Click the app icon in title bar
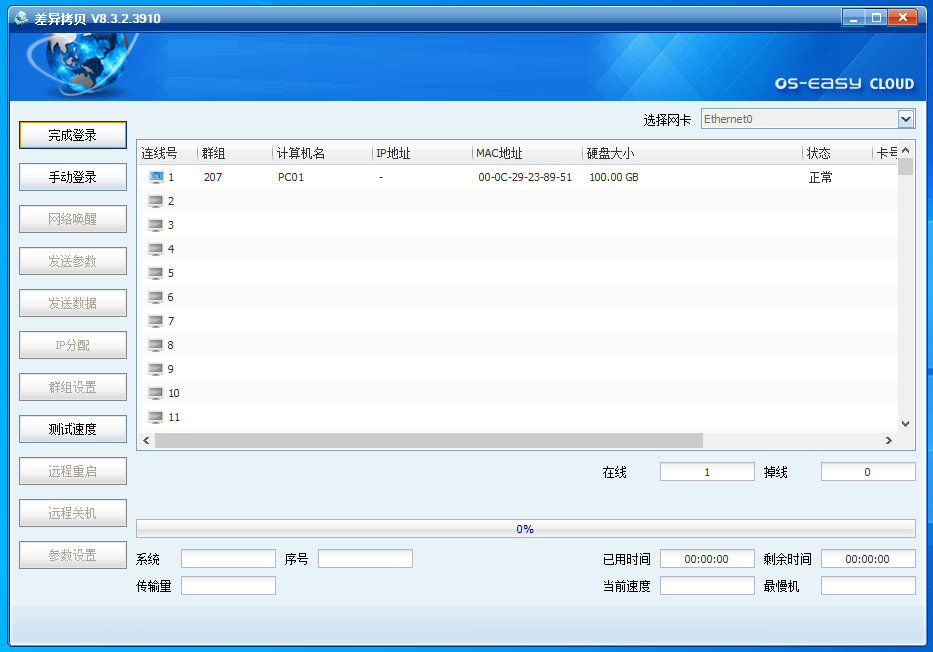This screenshot has width=933, height=652. [20, 18]
